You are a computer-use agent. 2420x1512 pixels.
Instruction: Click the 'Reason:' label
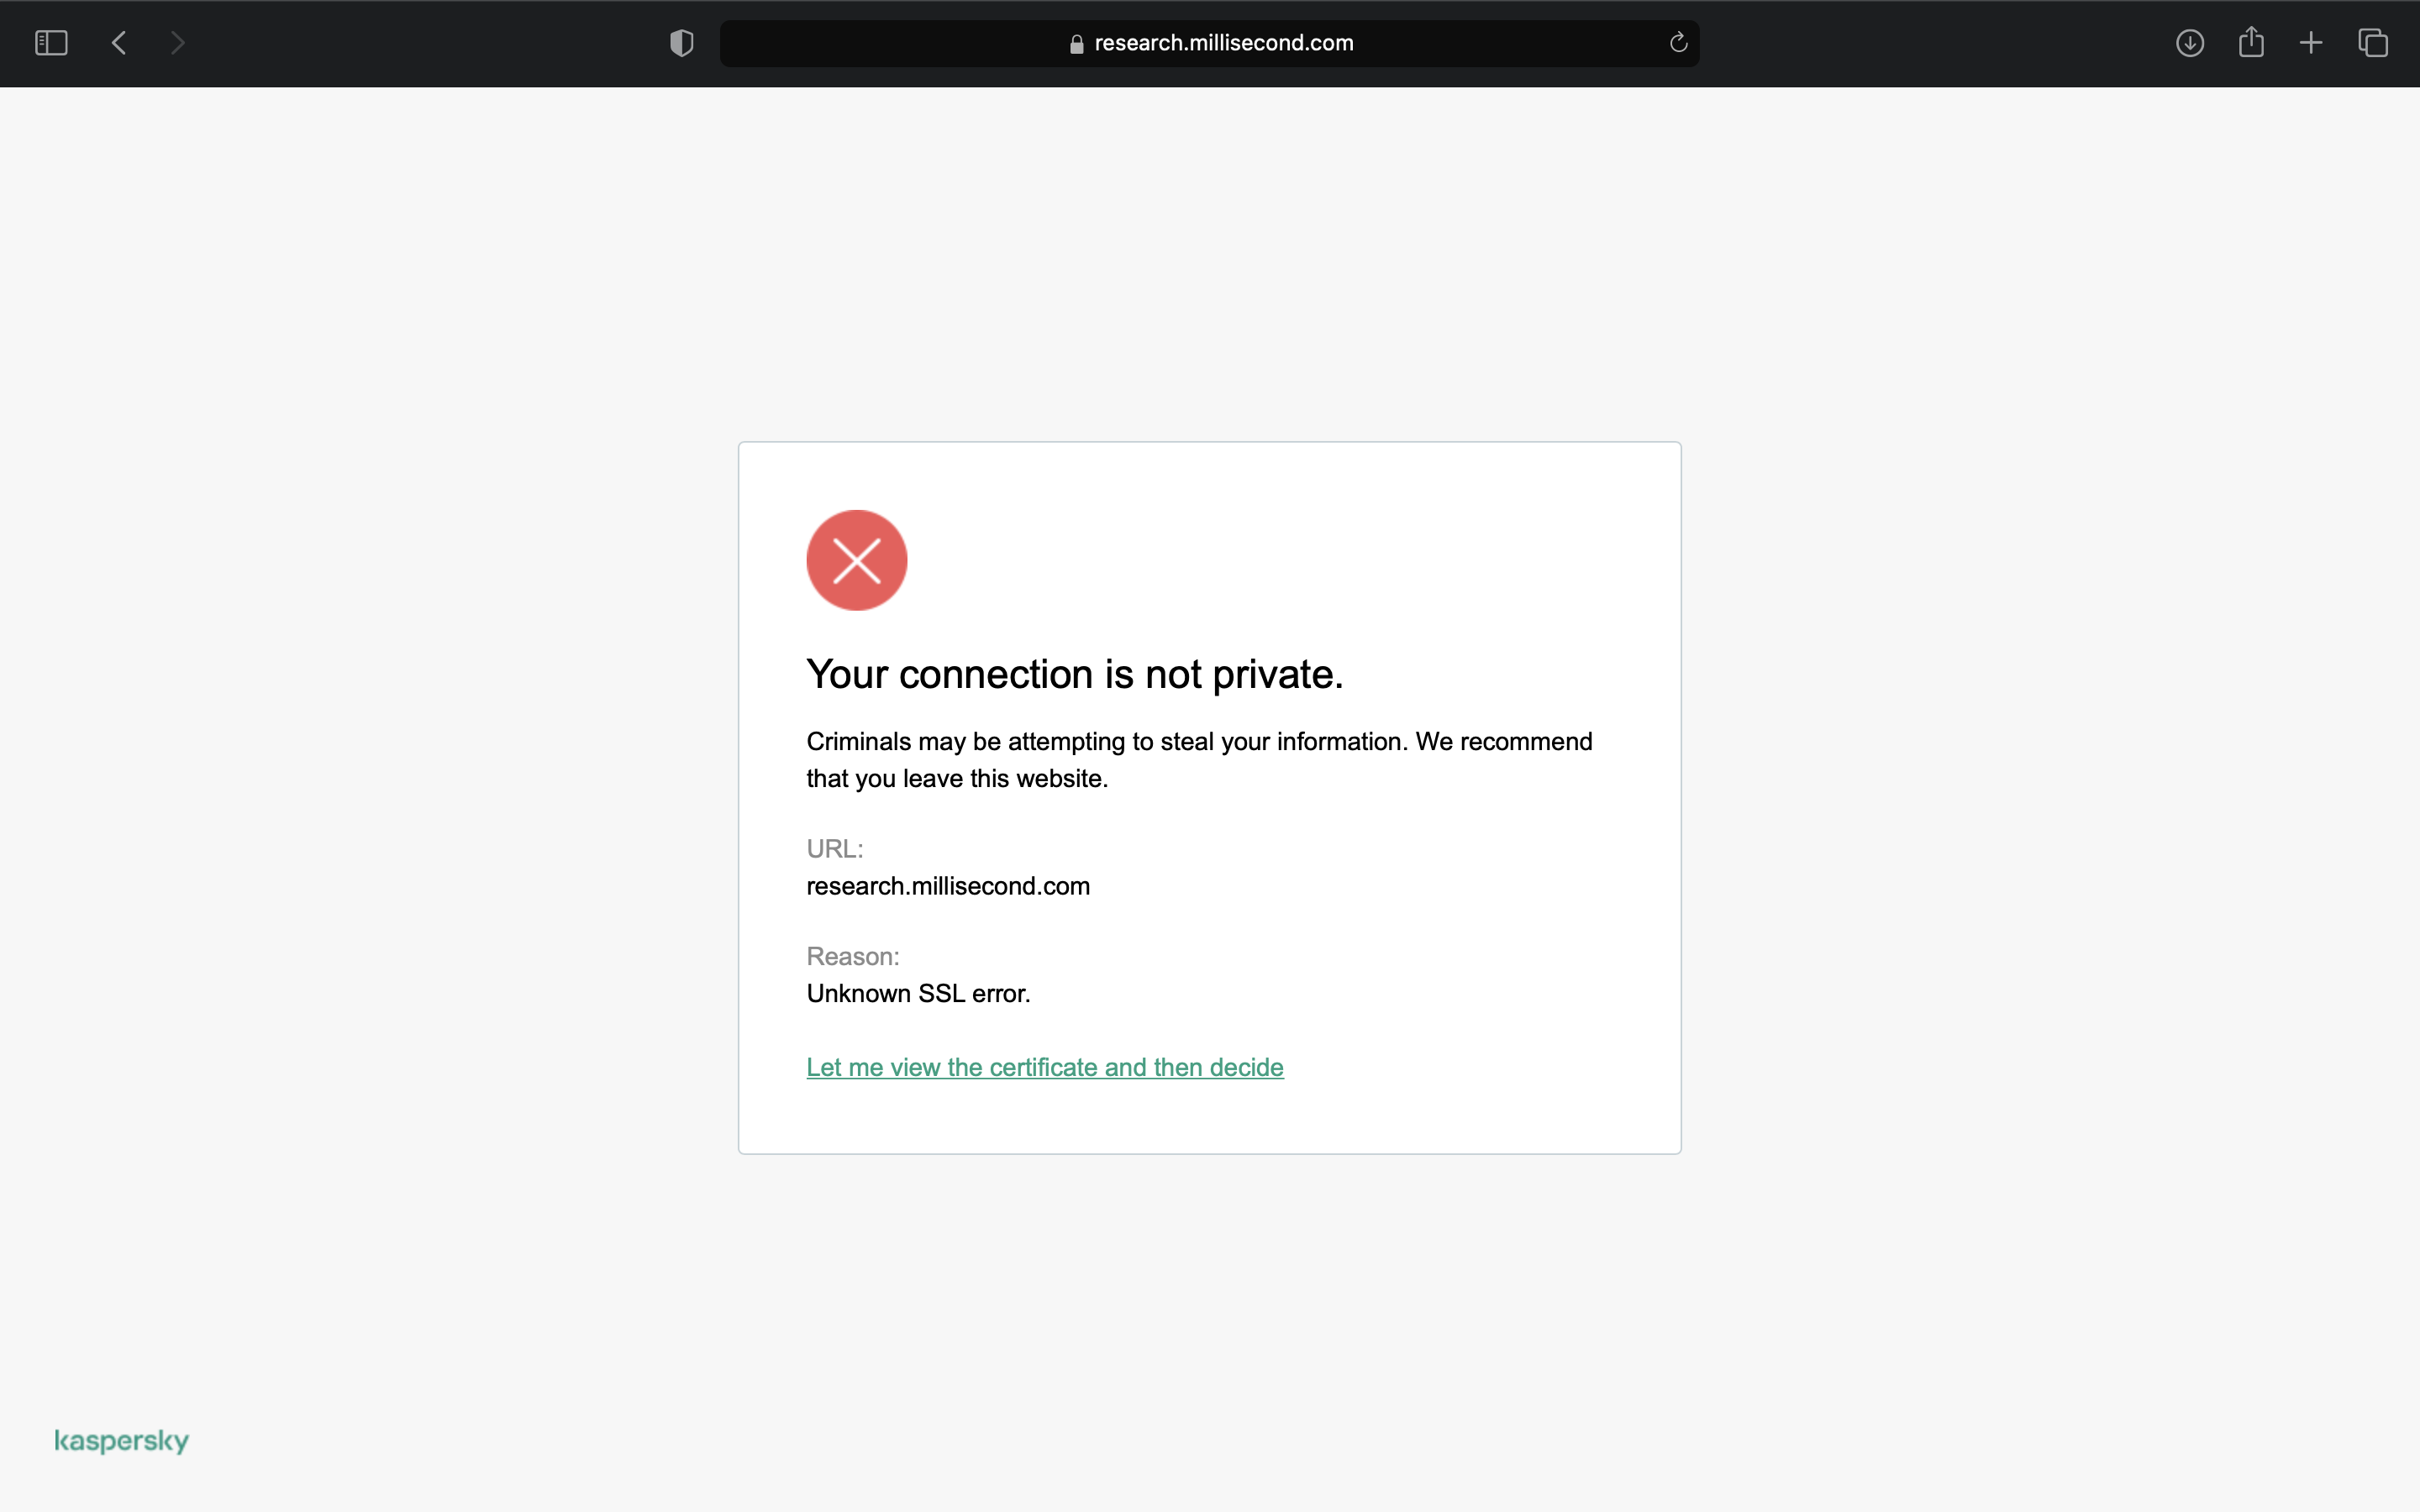coord(853,956)
